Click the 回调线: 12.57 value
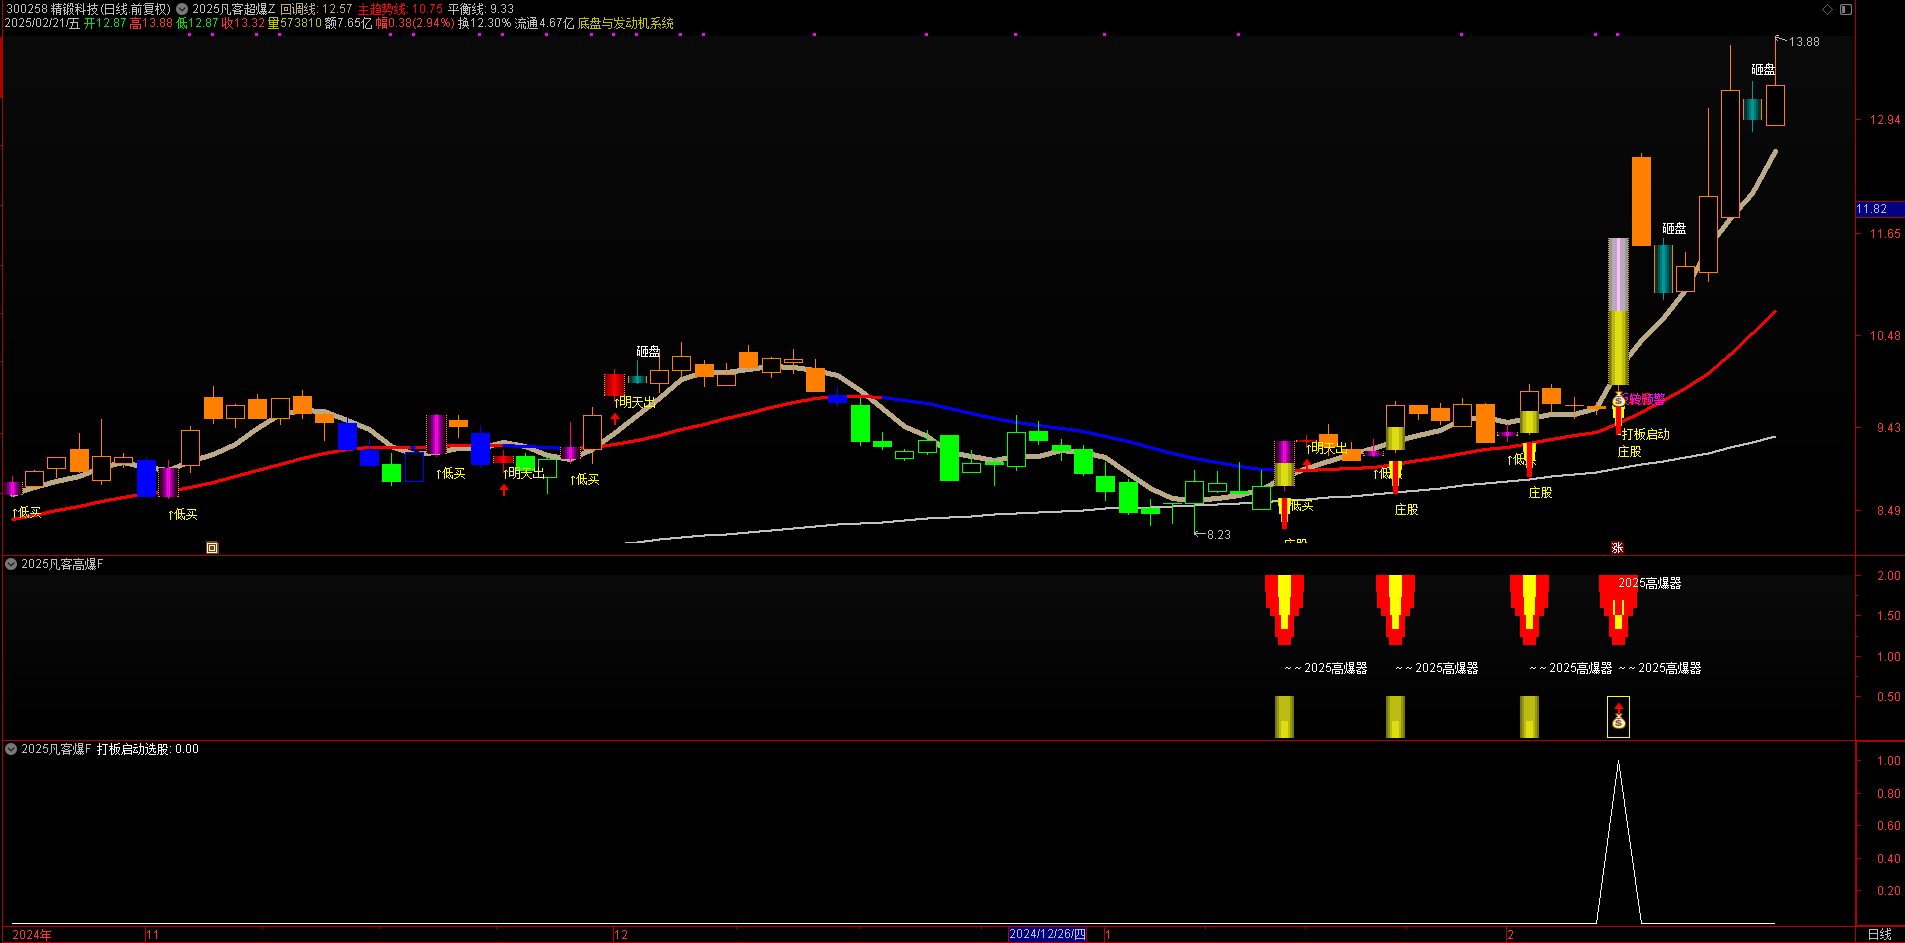Image resolution: width=1905 pixels, height=943 pixels. (x=316, y=9)
